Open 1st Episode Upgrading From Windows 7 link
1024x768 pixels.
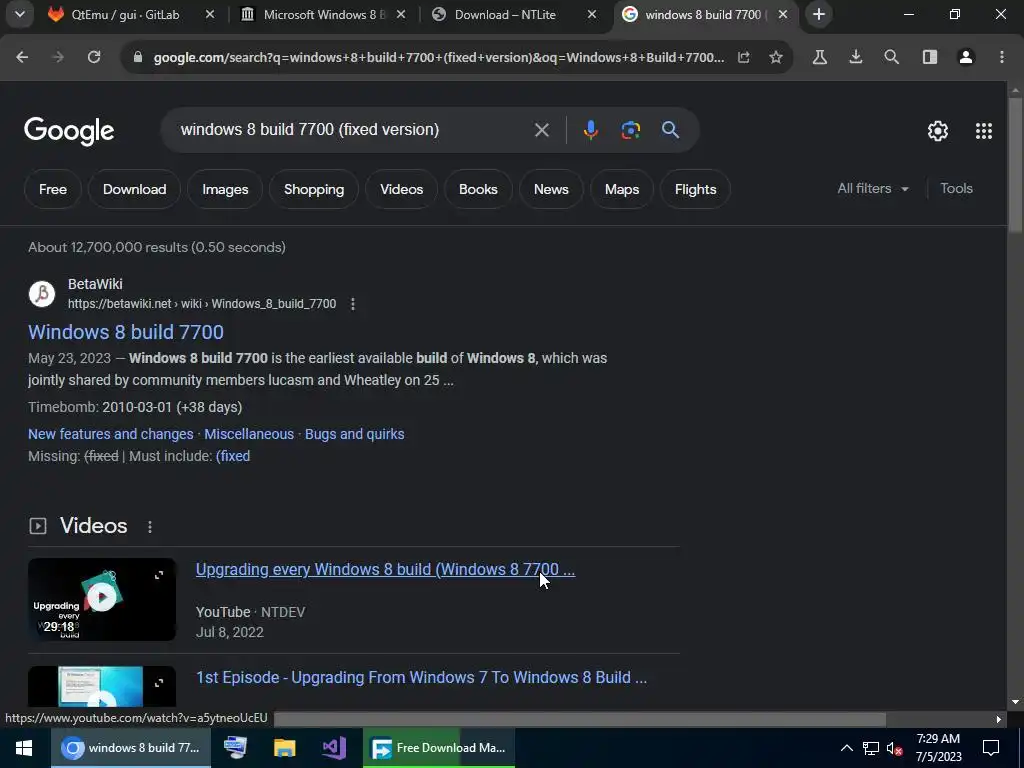pos(421,677)
